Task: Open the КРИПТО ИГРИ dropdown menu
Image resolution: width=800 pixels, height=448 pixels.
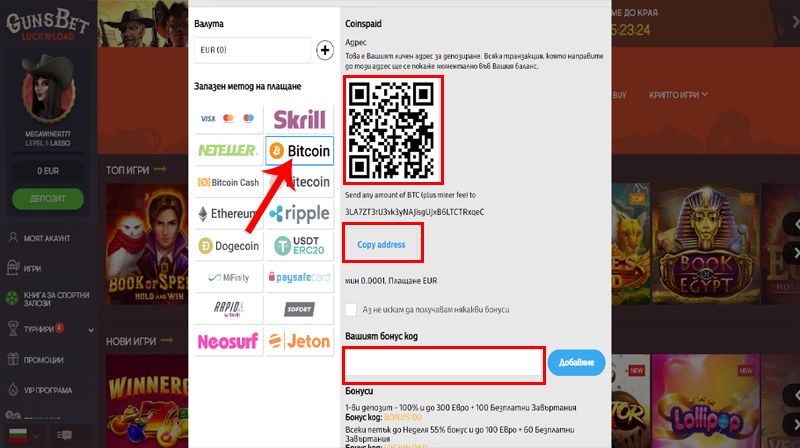Action: point(678,95)
